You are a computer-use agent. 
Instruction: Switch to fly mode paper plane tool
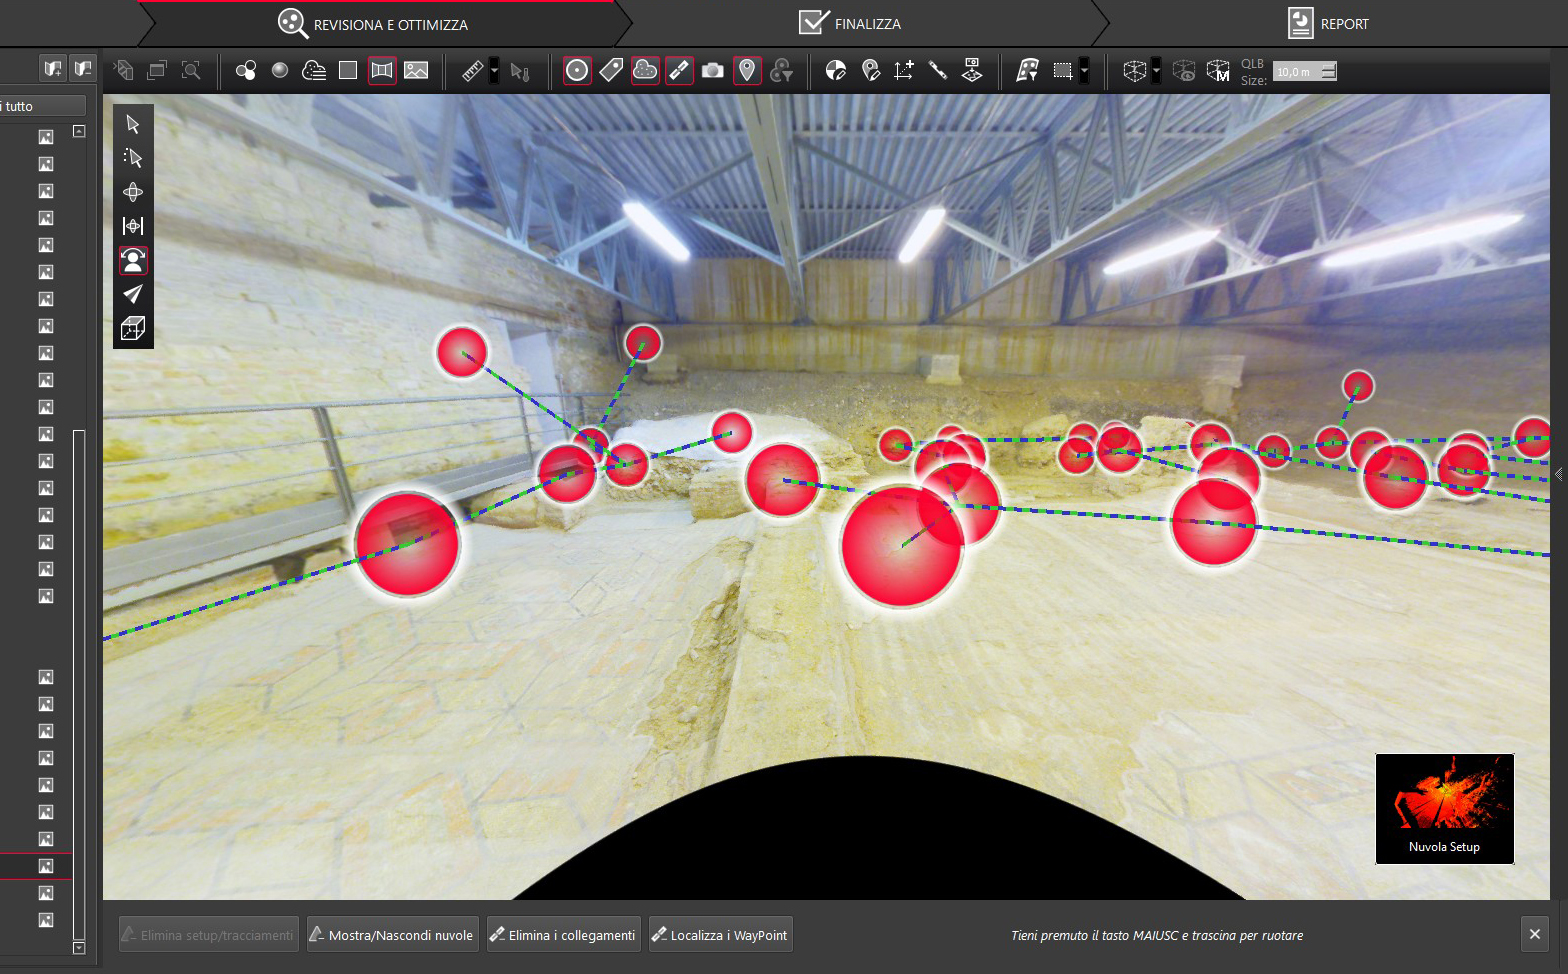tap(133, 294)
